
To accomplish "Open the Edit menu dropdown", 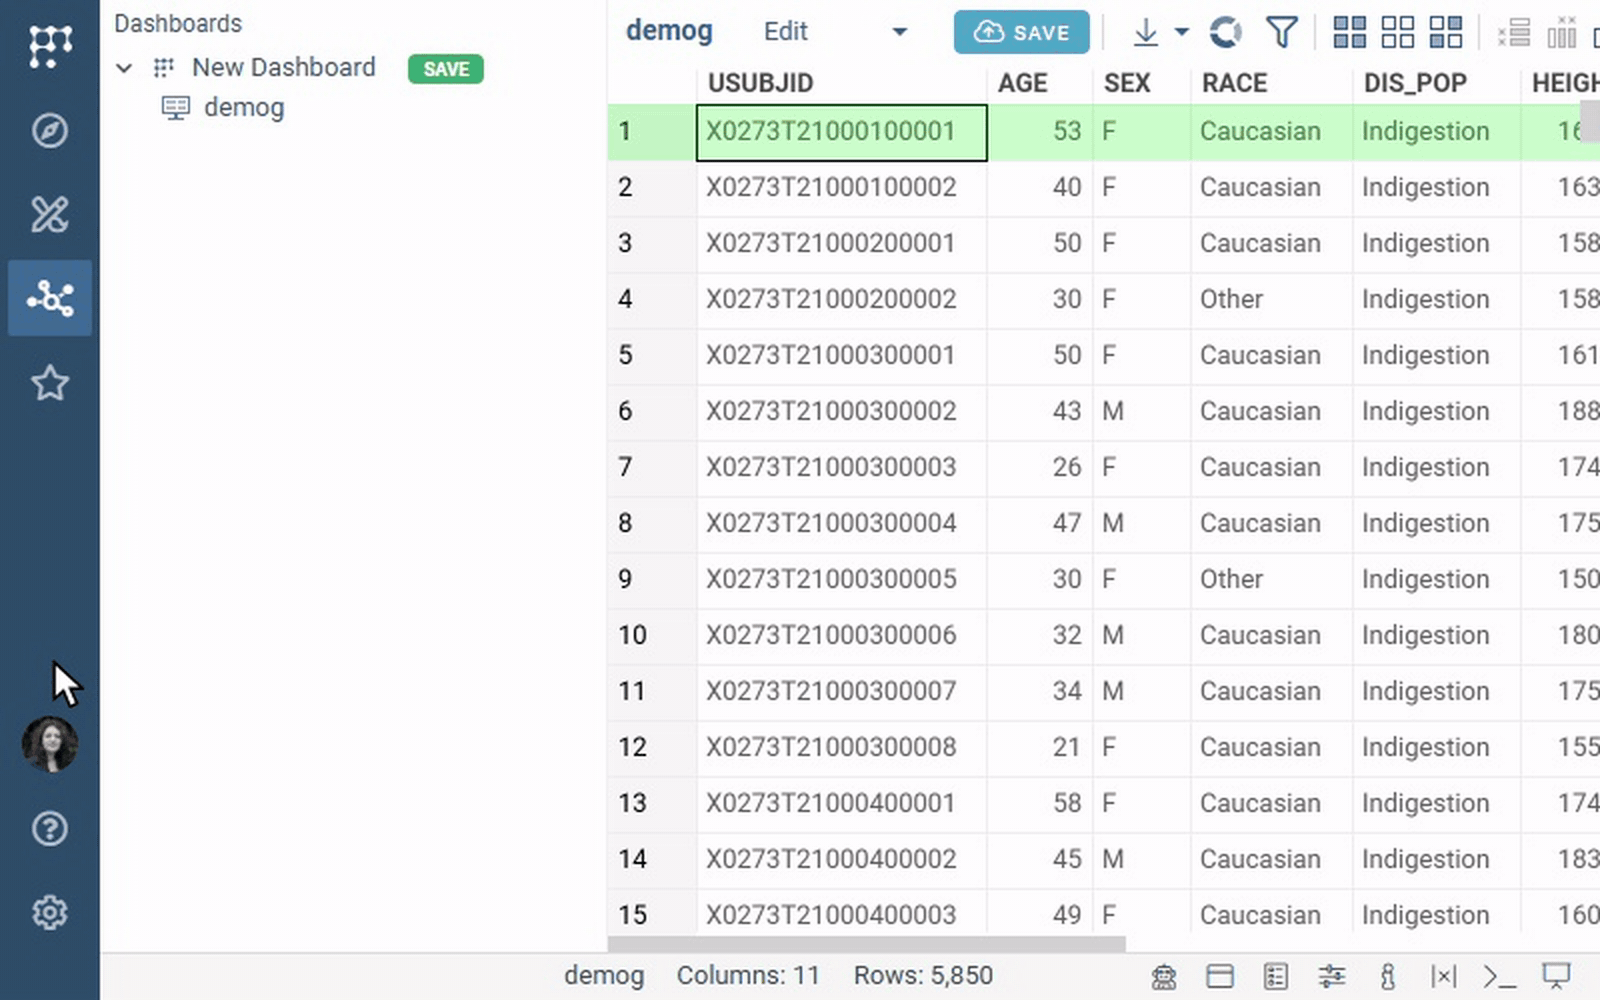I will pos(834,32).
